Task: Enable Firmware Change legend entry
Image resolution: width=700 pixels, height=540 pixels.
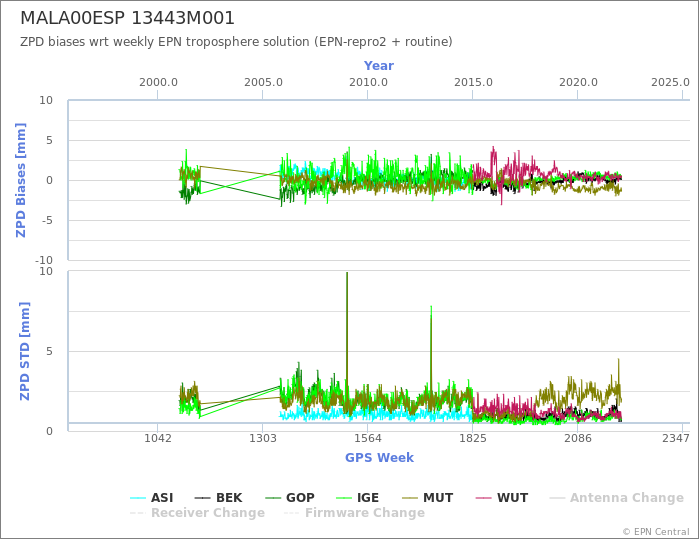Action: [354, 513]
